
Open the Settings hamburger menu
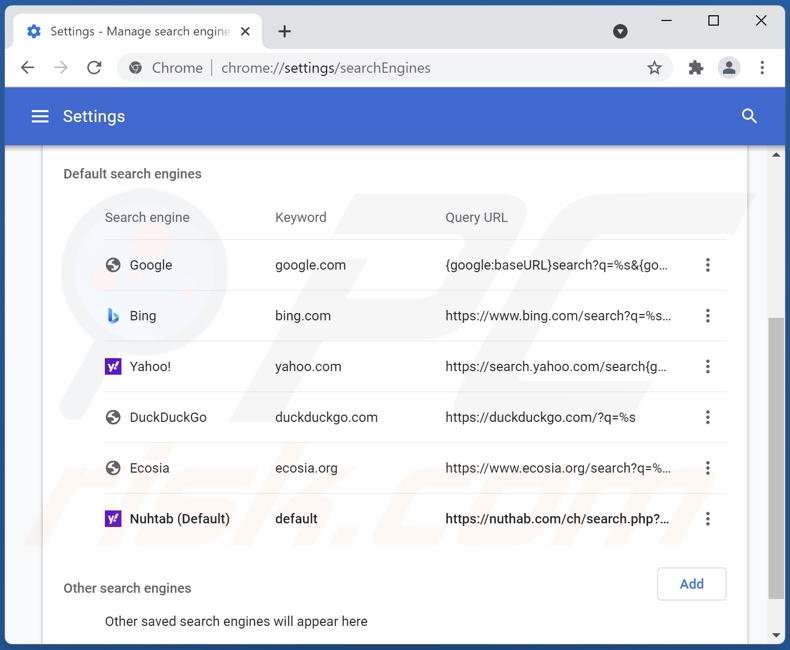click(40, 116)
